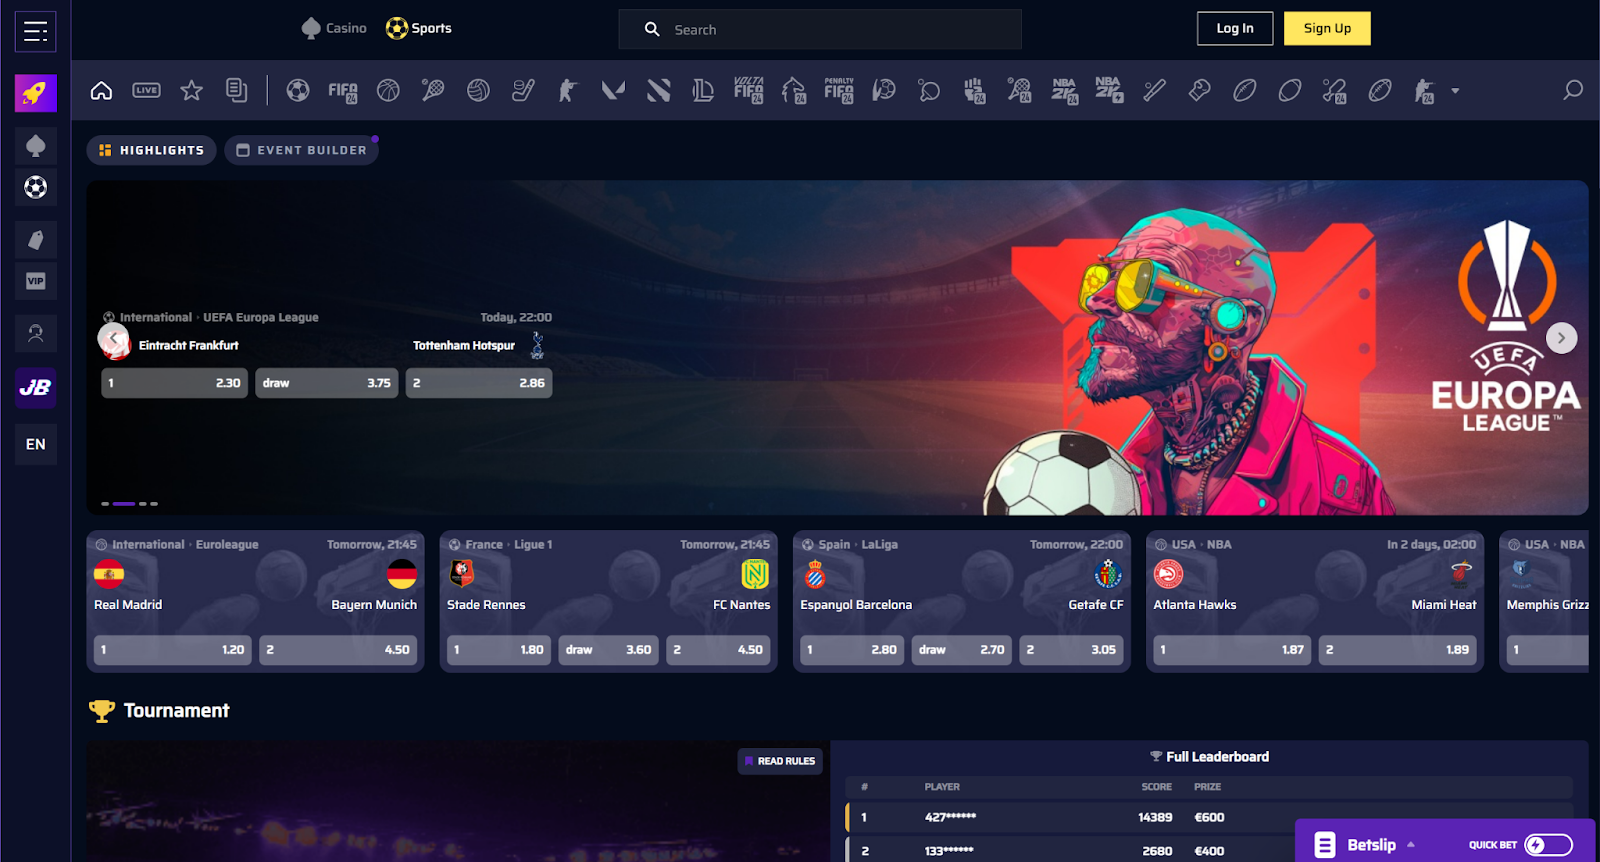Bet on Real Madrid at 1.20
The height and width of the screenshot is (862, 1600).
point(172,650)
